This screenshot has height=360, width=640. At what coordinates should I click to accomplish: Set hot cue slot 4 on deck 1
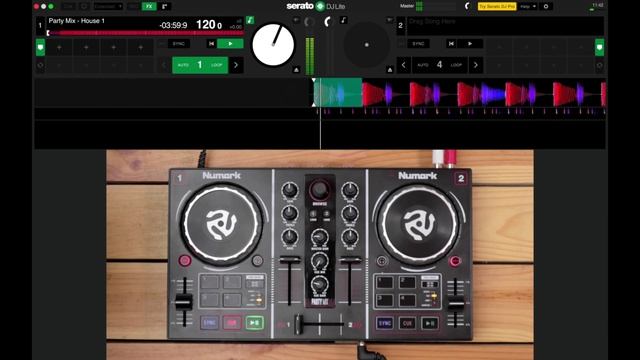pyautogui.click(x=140, y=48)
